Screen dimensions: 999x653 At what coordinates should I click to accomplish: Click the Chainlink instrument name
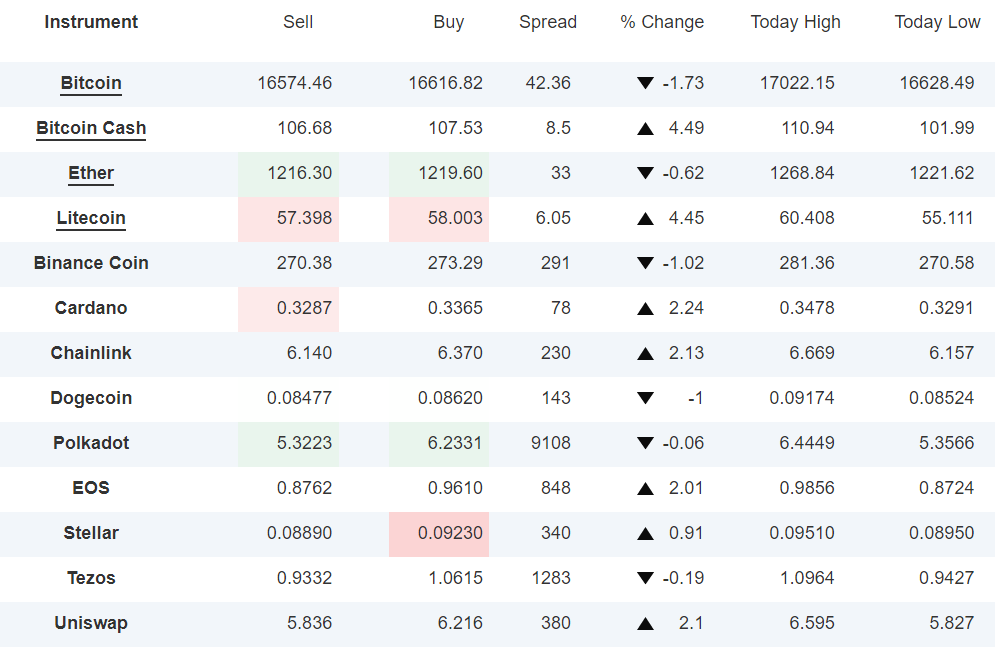tap(91, 353)
